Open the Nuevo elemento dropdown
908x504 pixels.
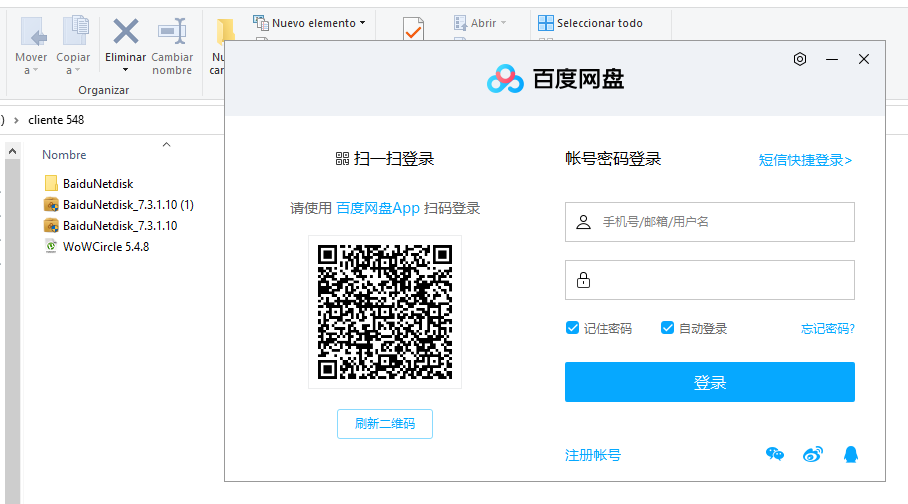pos(309,23)
